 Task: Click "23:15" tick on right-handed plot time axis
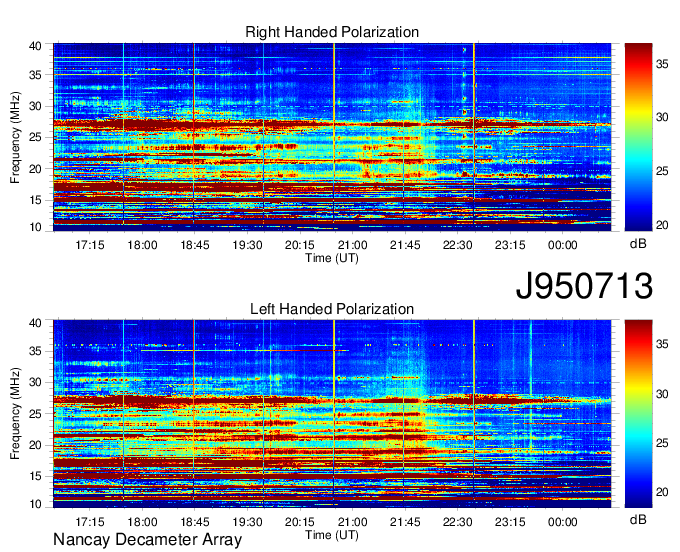pyautogui.click(x=510, y=245)
